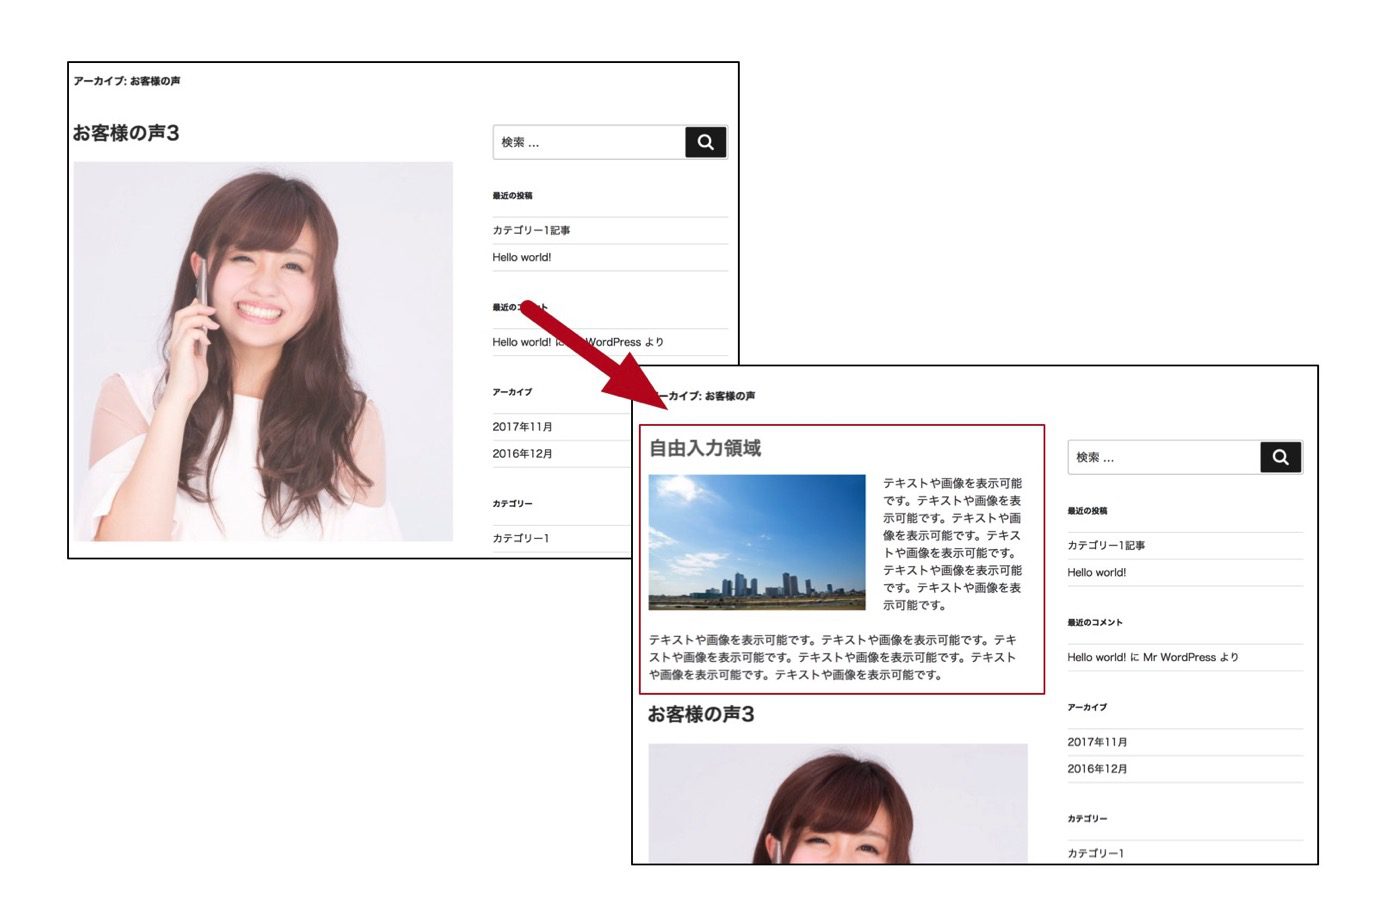1388x924 pixels.
Task: Open the お客様の声3 post title in the front page
Action: coord(701,714)
